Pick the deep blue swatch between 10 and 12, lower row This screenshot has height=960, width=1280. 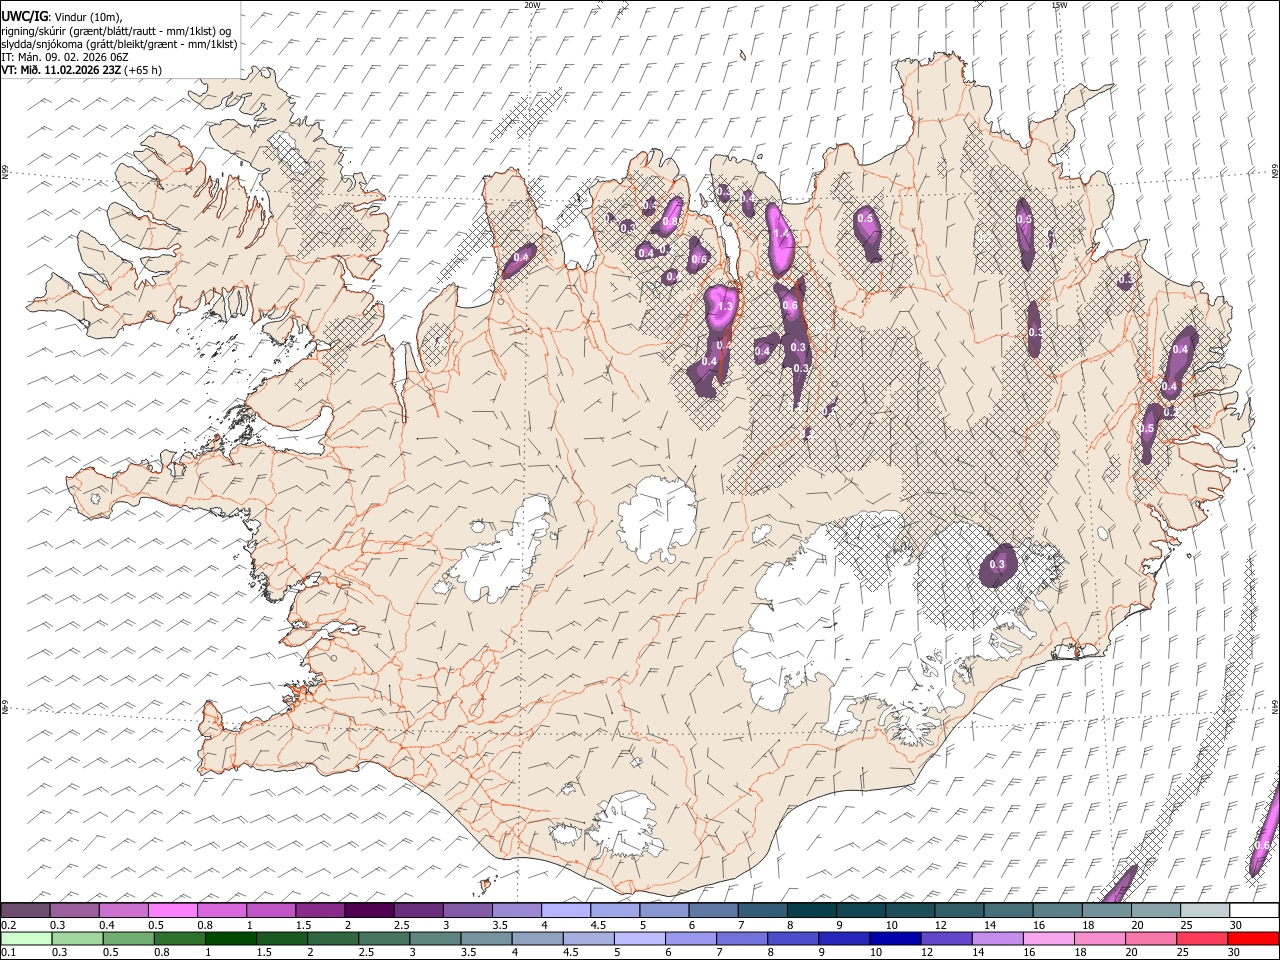(x=896, y=939)
